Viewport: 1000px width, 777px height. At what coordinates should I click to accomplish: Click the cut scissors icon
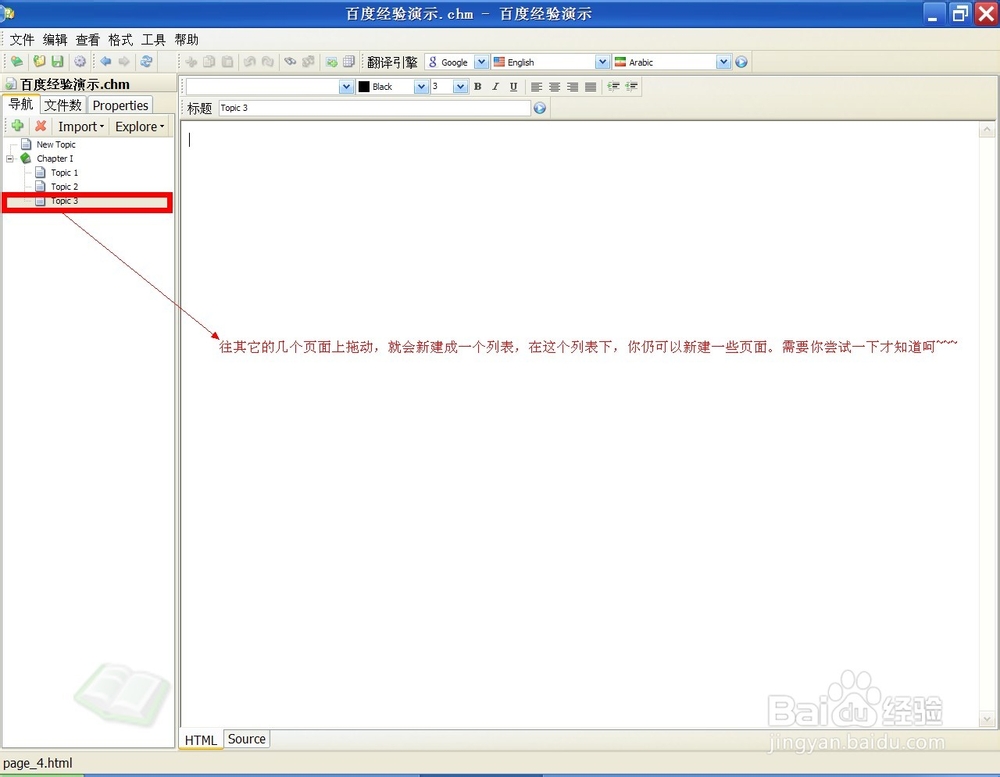click(x=191, y=62)
